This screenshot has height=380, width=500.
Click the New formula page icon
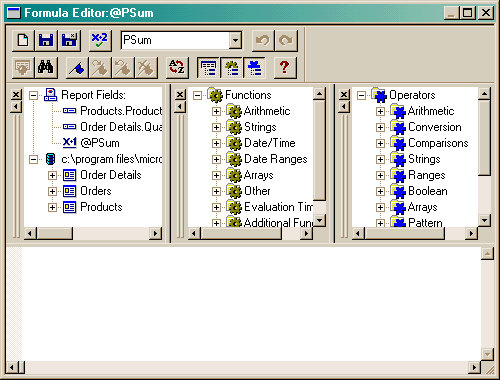point(23,41)
